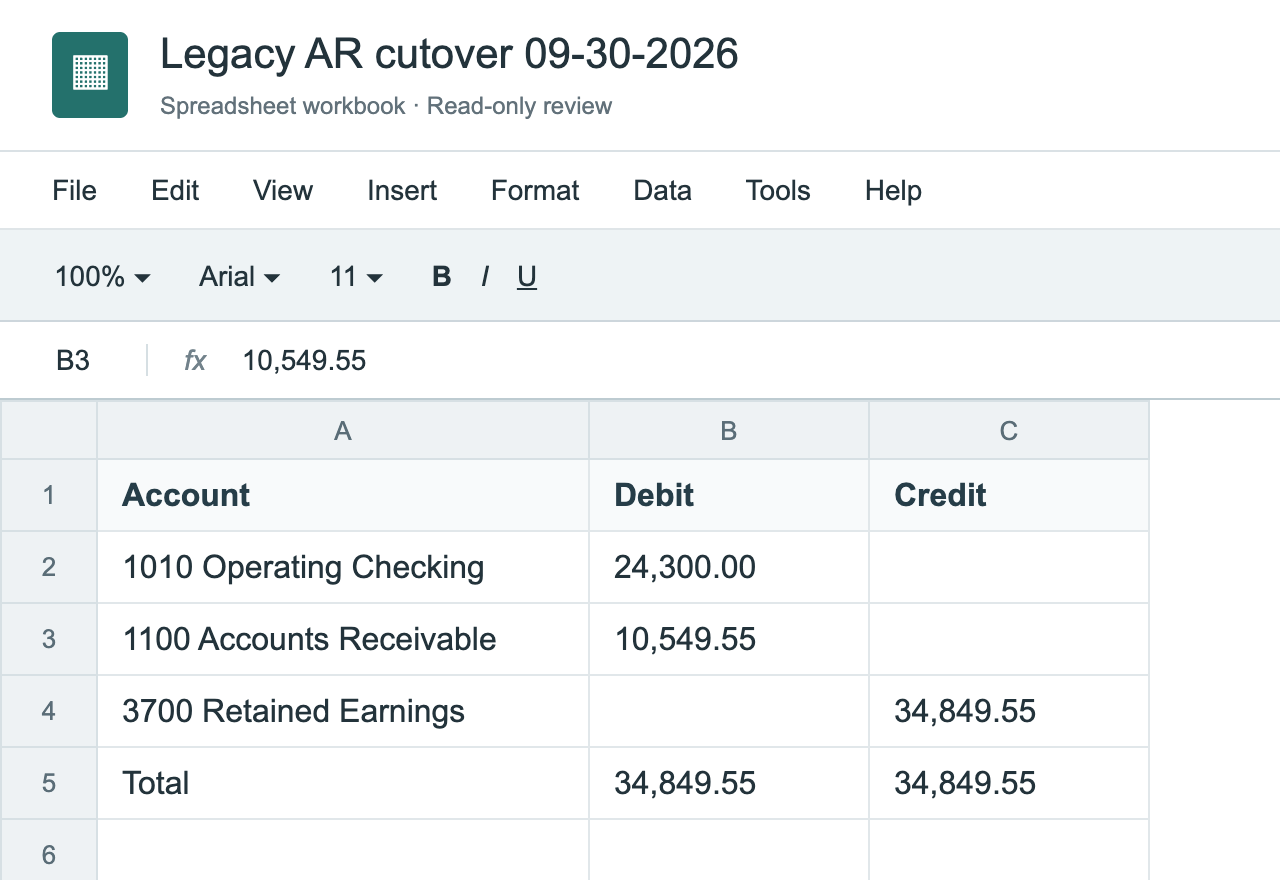The width and height of the screenshot is (1280, 880).
Task: Select column A header
Action: [343, 430]
